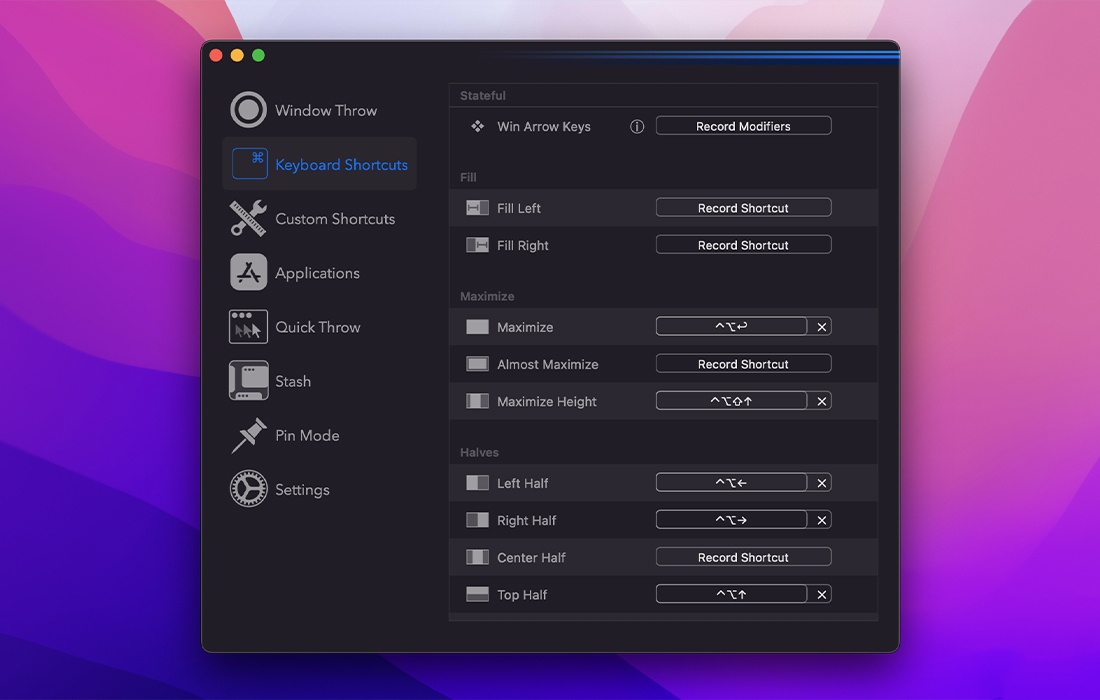Open the Applications App Store icon
1100x700 pixels.
(248, 272)
